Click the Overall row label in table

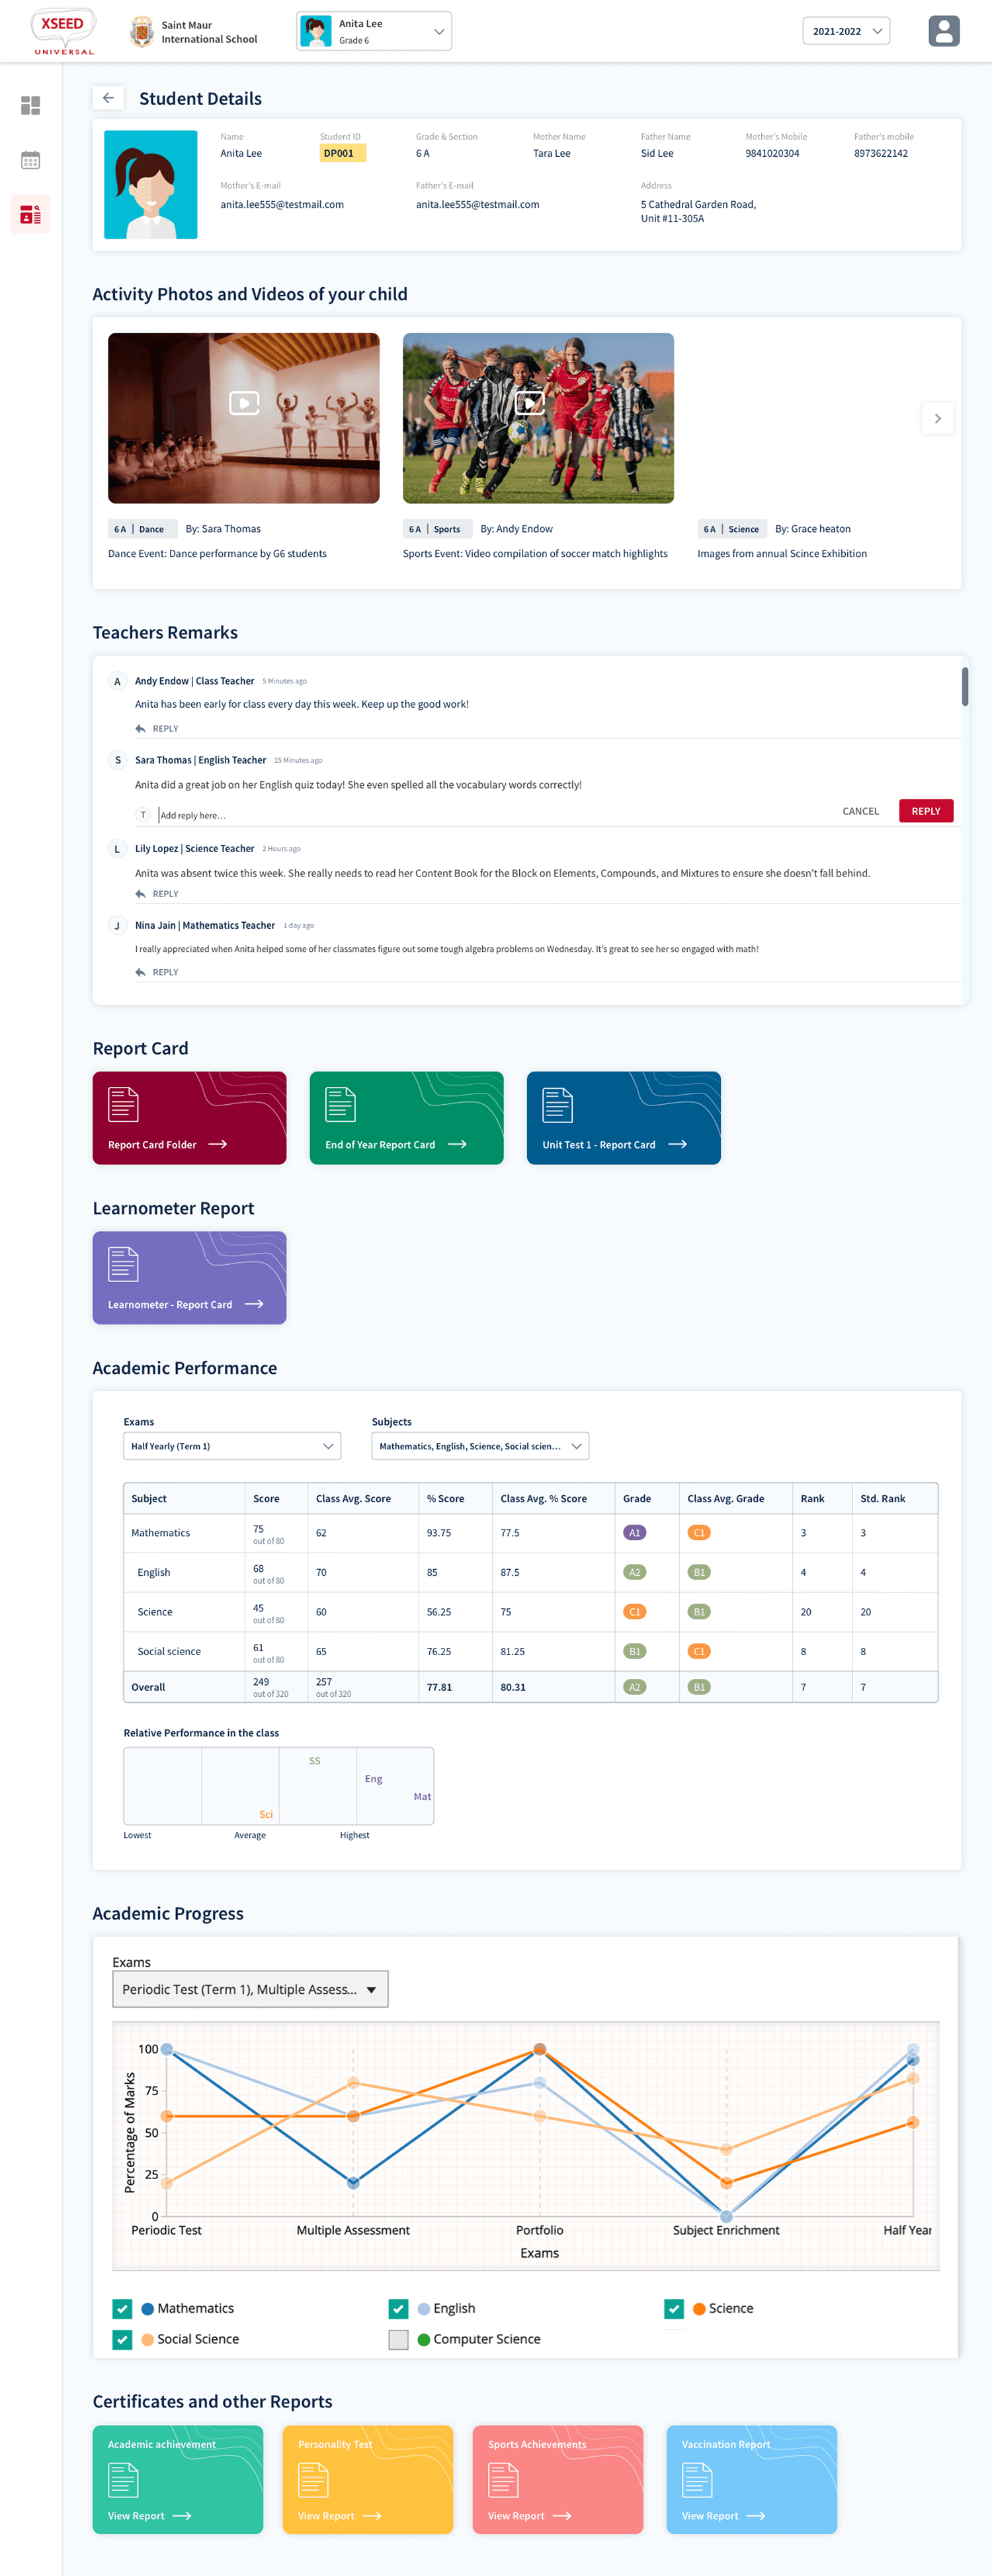click(148, 1687)
